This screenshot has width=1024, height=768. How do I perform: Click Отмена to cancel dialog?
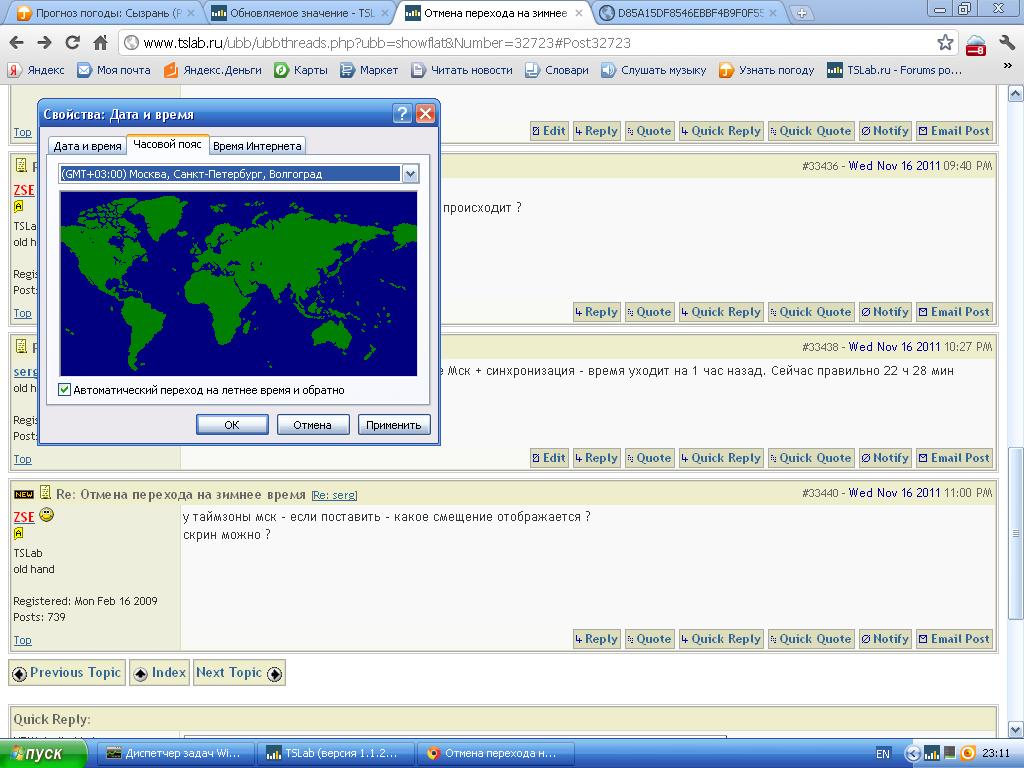312,425
